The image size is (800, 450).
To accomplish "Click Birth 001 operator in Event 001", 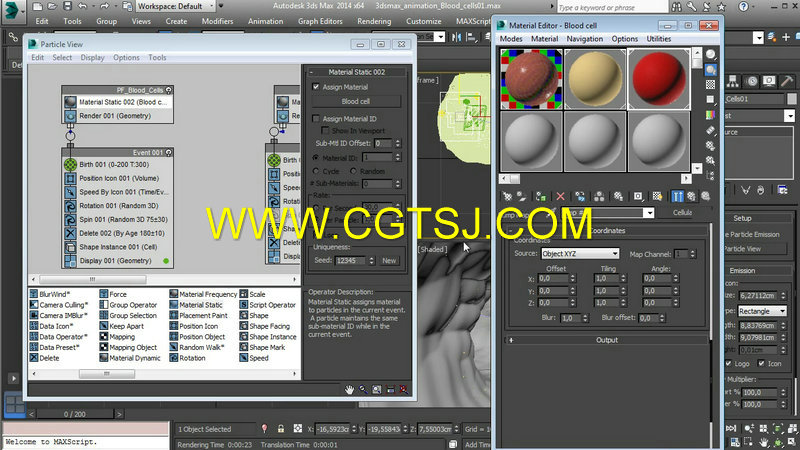I will (x=118, y=164).
